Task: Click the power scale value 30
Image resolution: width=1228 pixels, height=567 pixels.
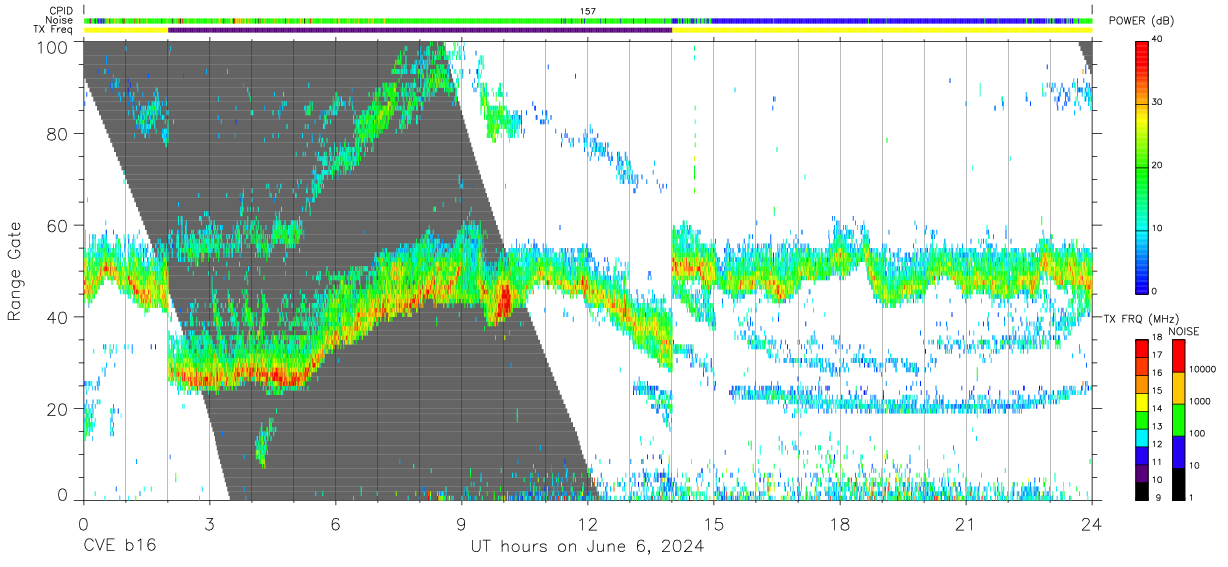Action: click(x=1157, y=102)
